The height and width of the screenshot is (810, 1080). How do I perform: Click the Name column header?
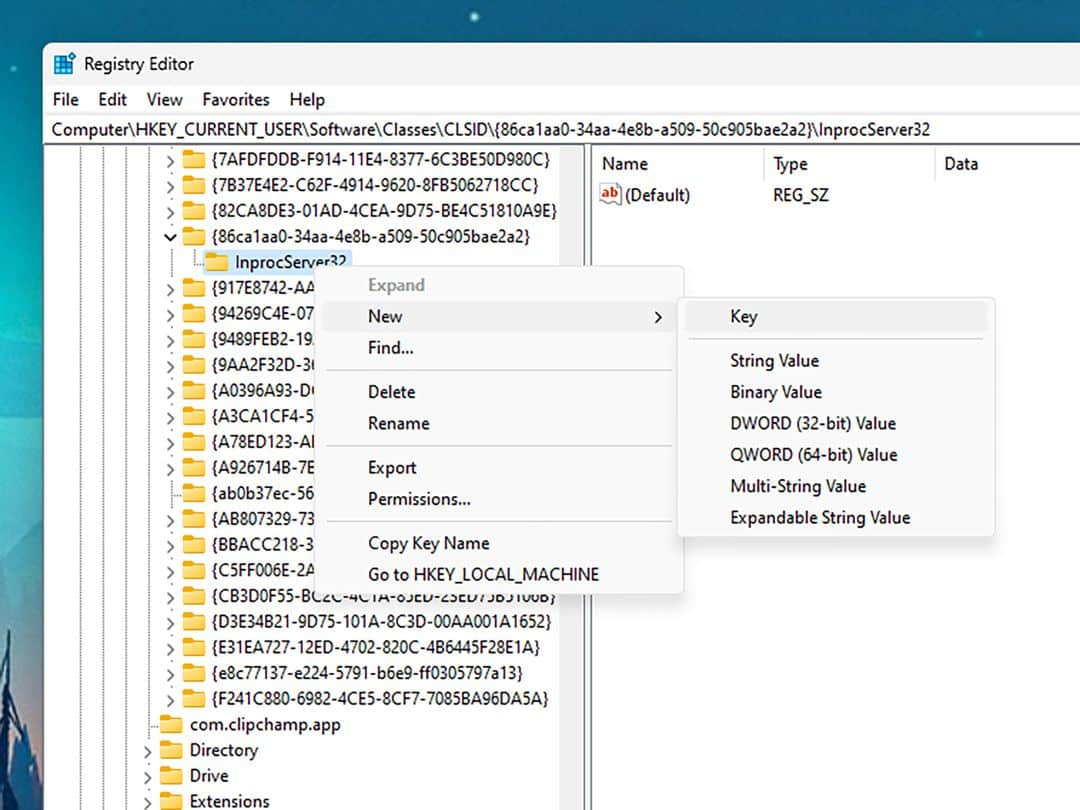tap(677, 164)
